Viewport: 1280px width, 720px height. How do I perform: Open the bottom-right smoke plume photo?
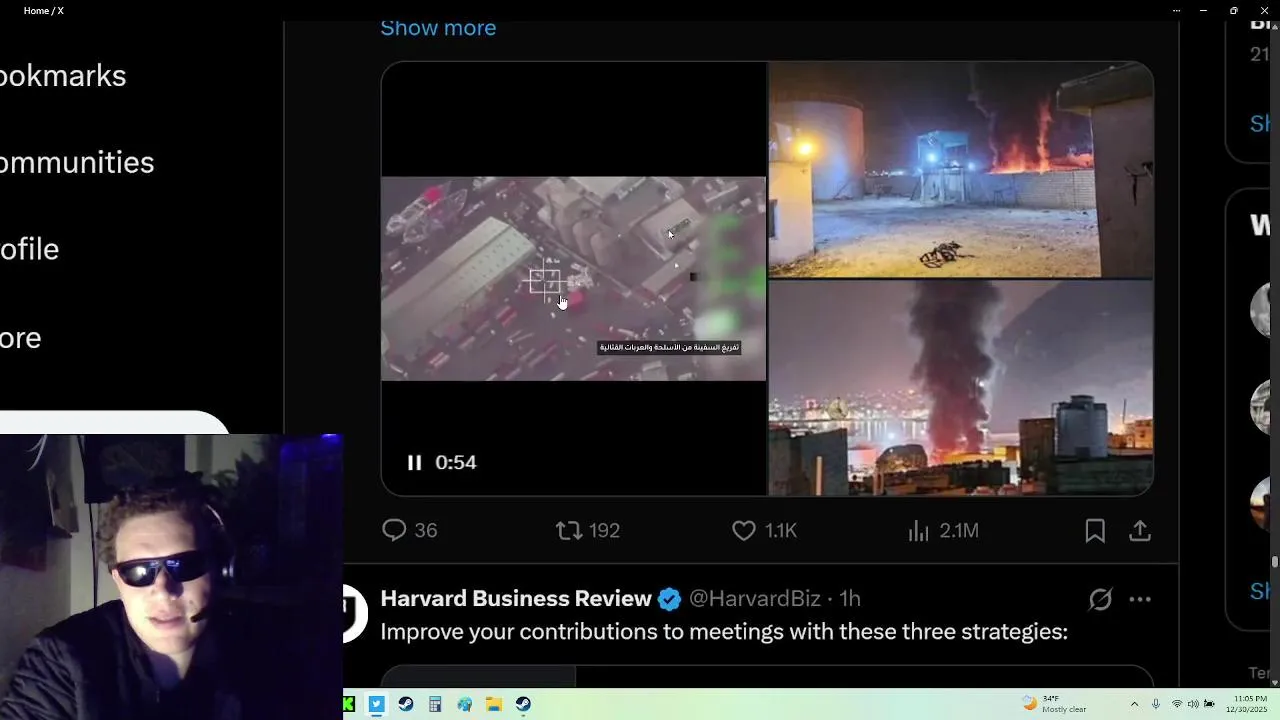(961, 388)
